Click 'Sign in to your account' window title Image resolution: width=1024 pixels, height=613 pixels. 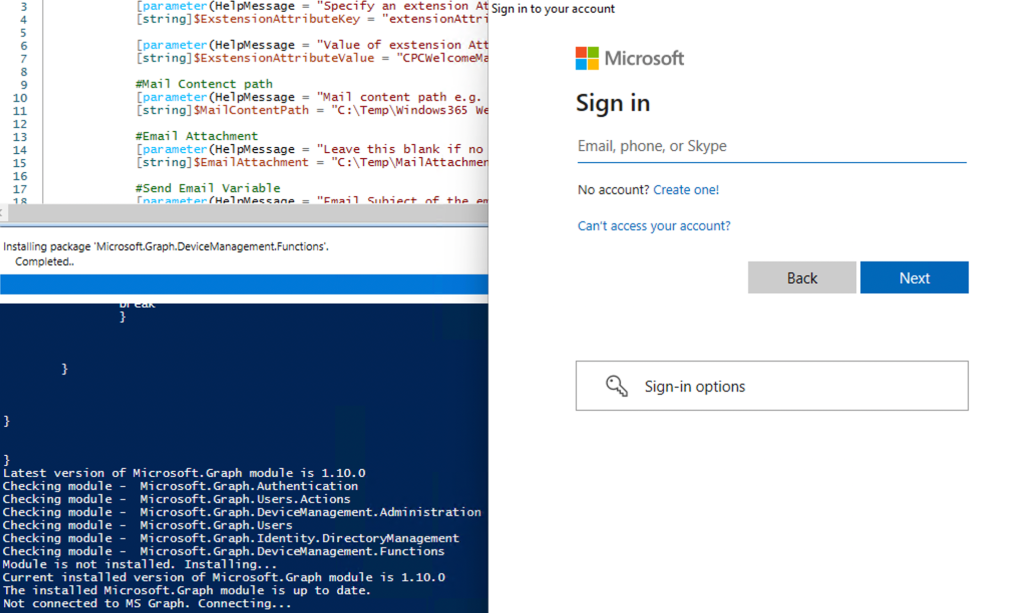[x=552, y=8]
